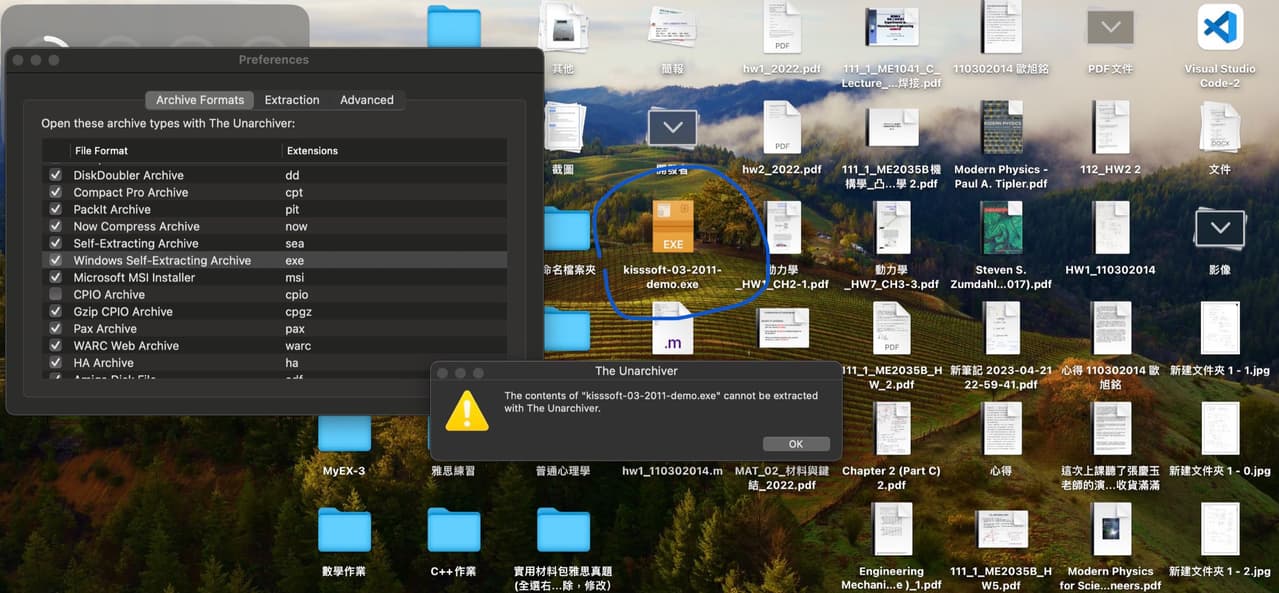Click the yellow warning triangle in the alert

(x=465, y=409)
